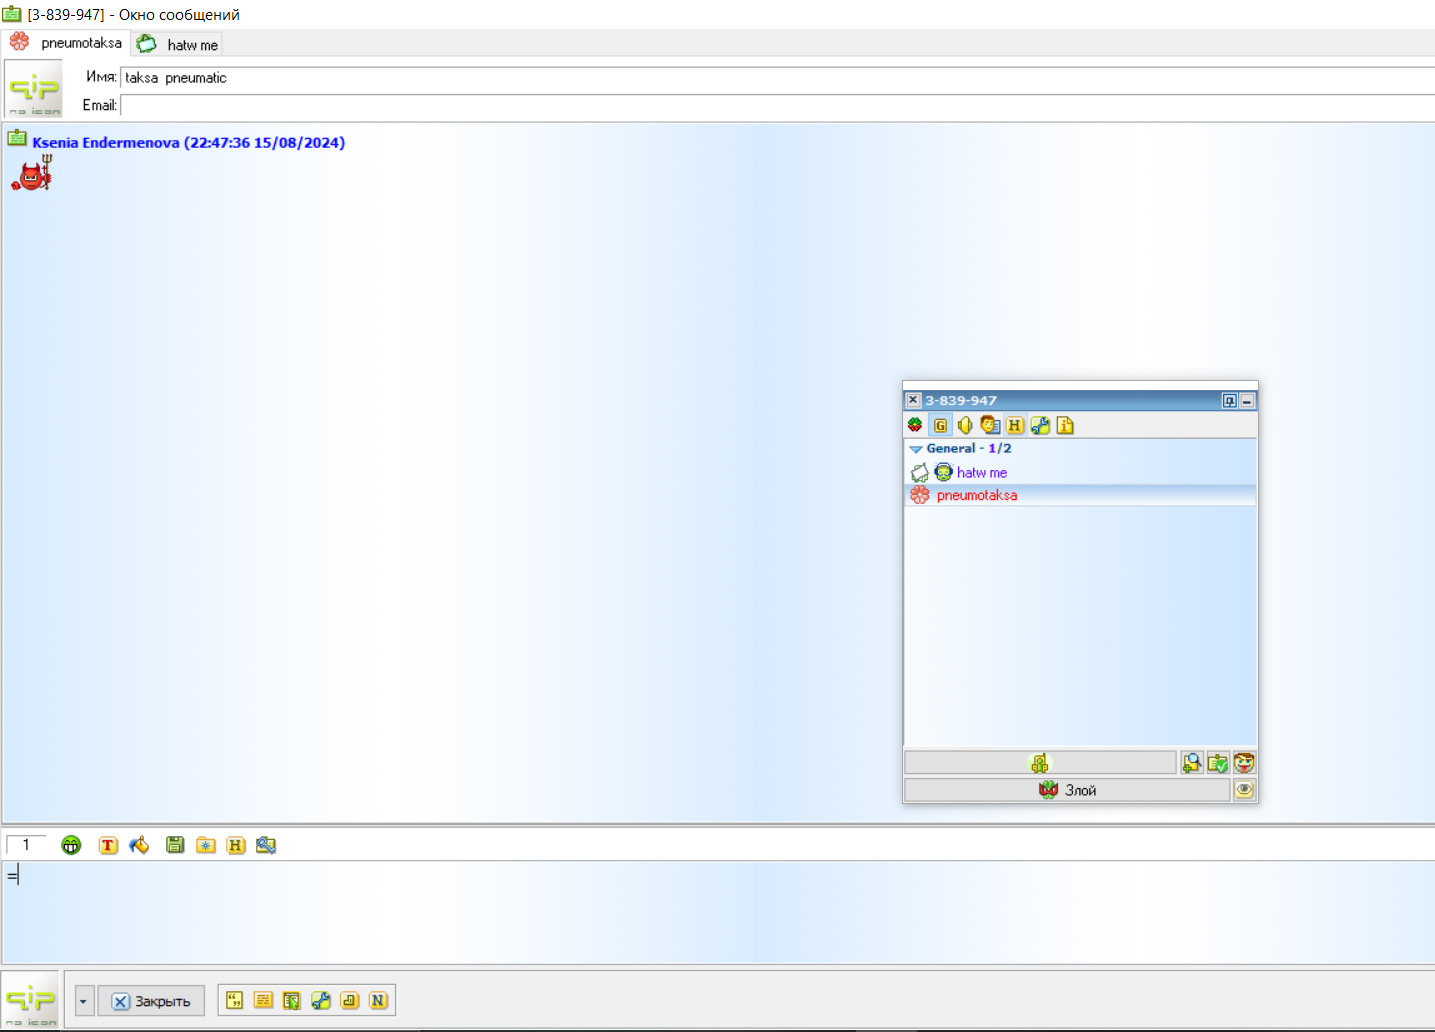Toggle the H history button in contact list
Screen dimensions: 1435x1032
(1015, 425)
